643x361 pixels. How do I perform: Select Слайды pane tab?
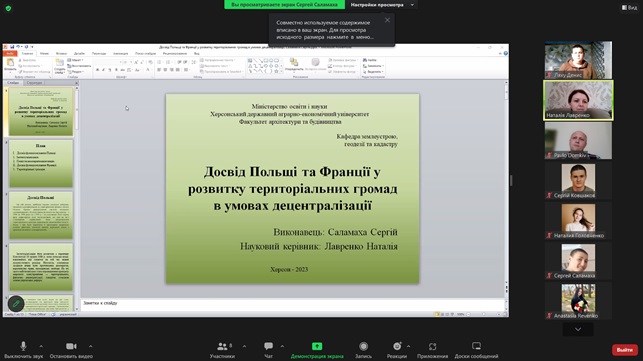[13, 83]
